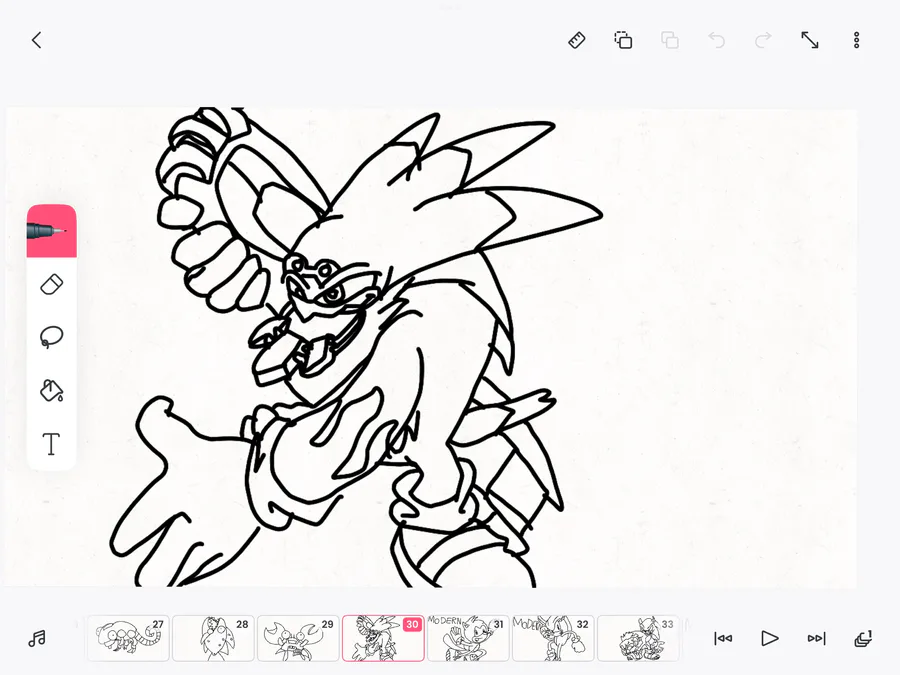This screenshot has height=675, width=900.
Task: Select the lasso selection tool
Action: click(x=52, y=337)
